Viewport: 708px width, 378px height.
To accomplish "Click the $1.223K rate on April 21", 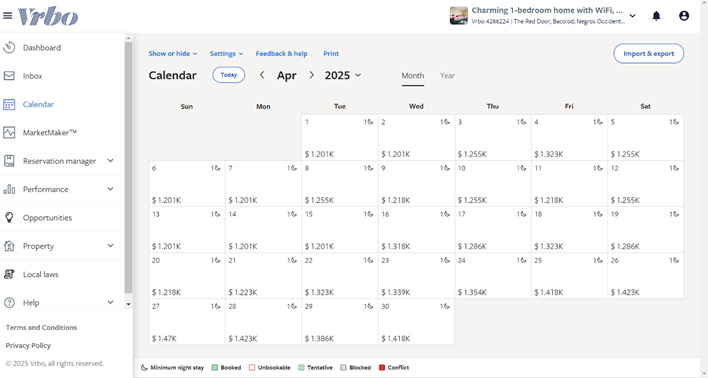I will [x=243, y=293].
